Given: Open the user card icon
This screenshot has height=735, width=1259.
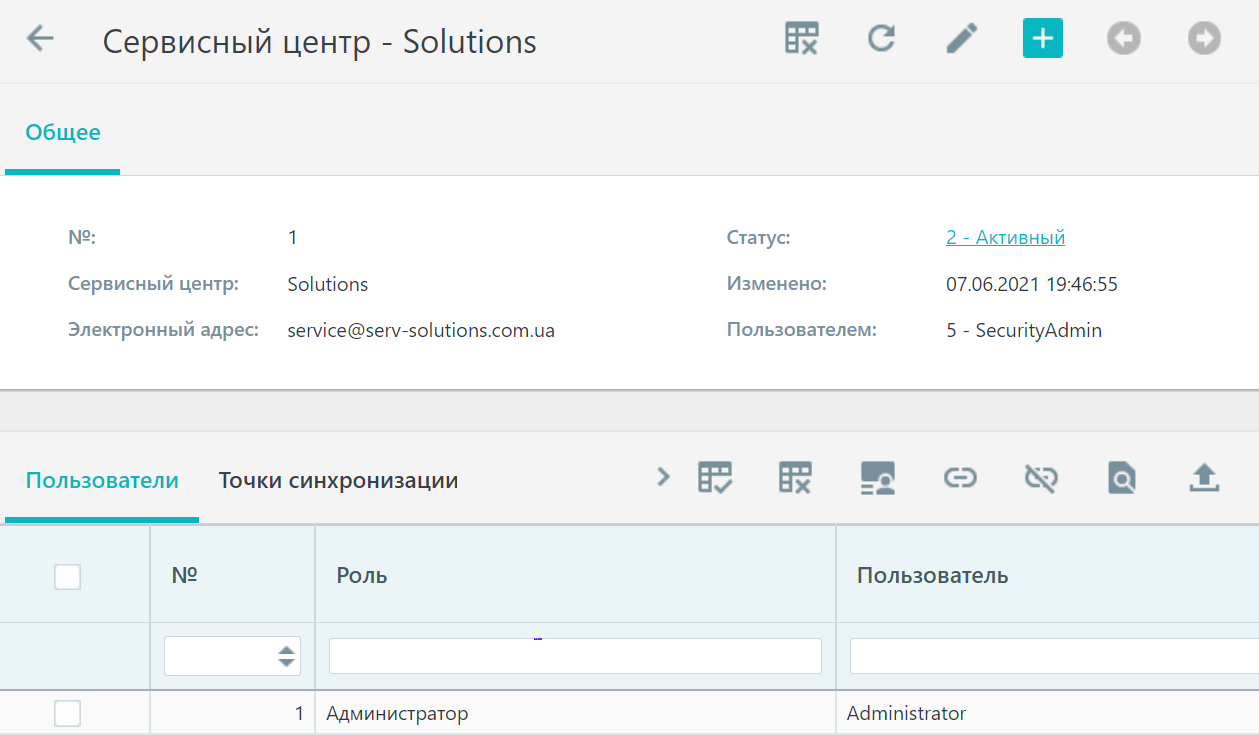Looking at the screenshot, I should [x=878, y=478].
